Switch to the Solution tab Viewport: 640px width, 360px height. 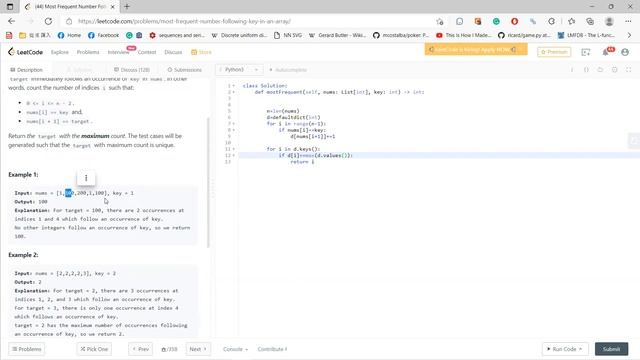pyautogui.click(x=80, y=70)
